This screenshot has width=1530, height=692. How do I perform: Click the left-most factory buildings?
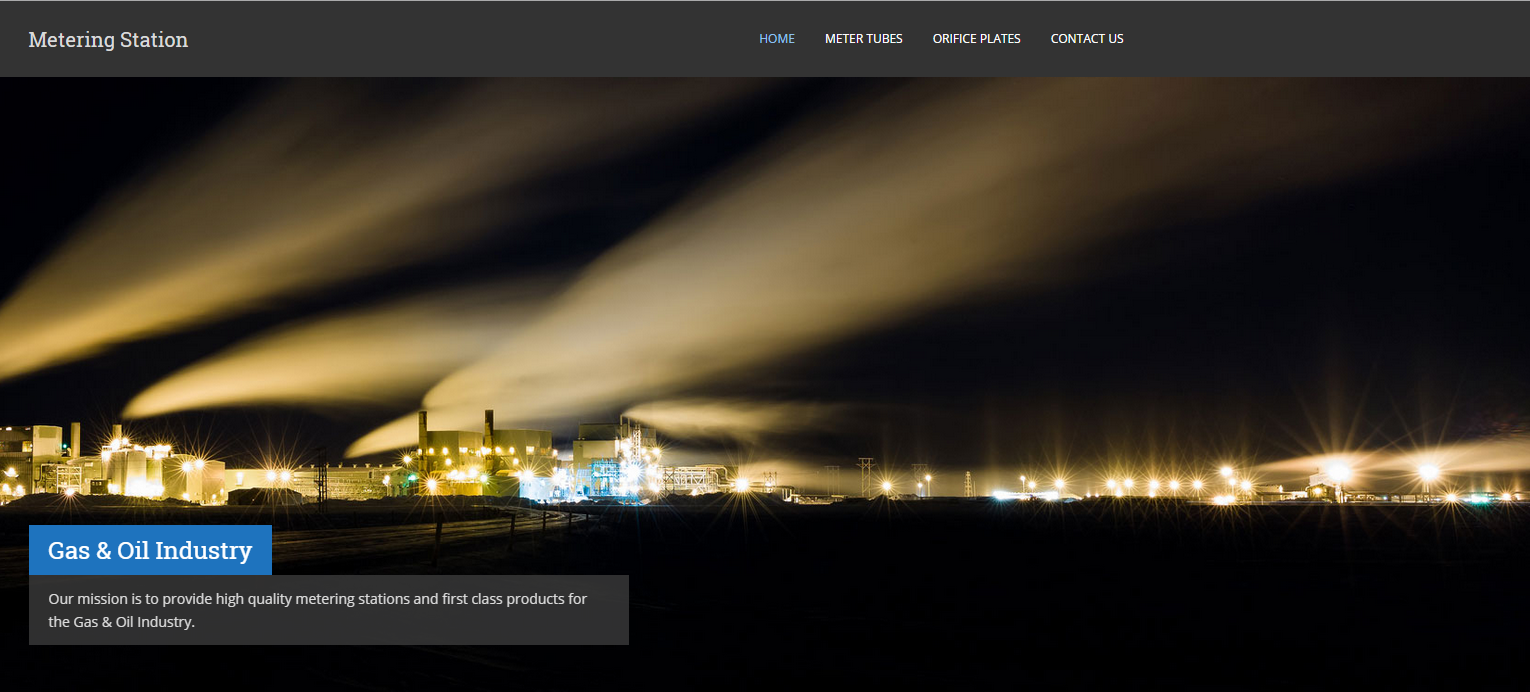coord(40,460)
